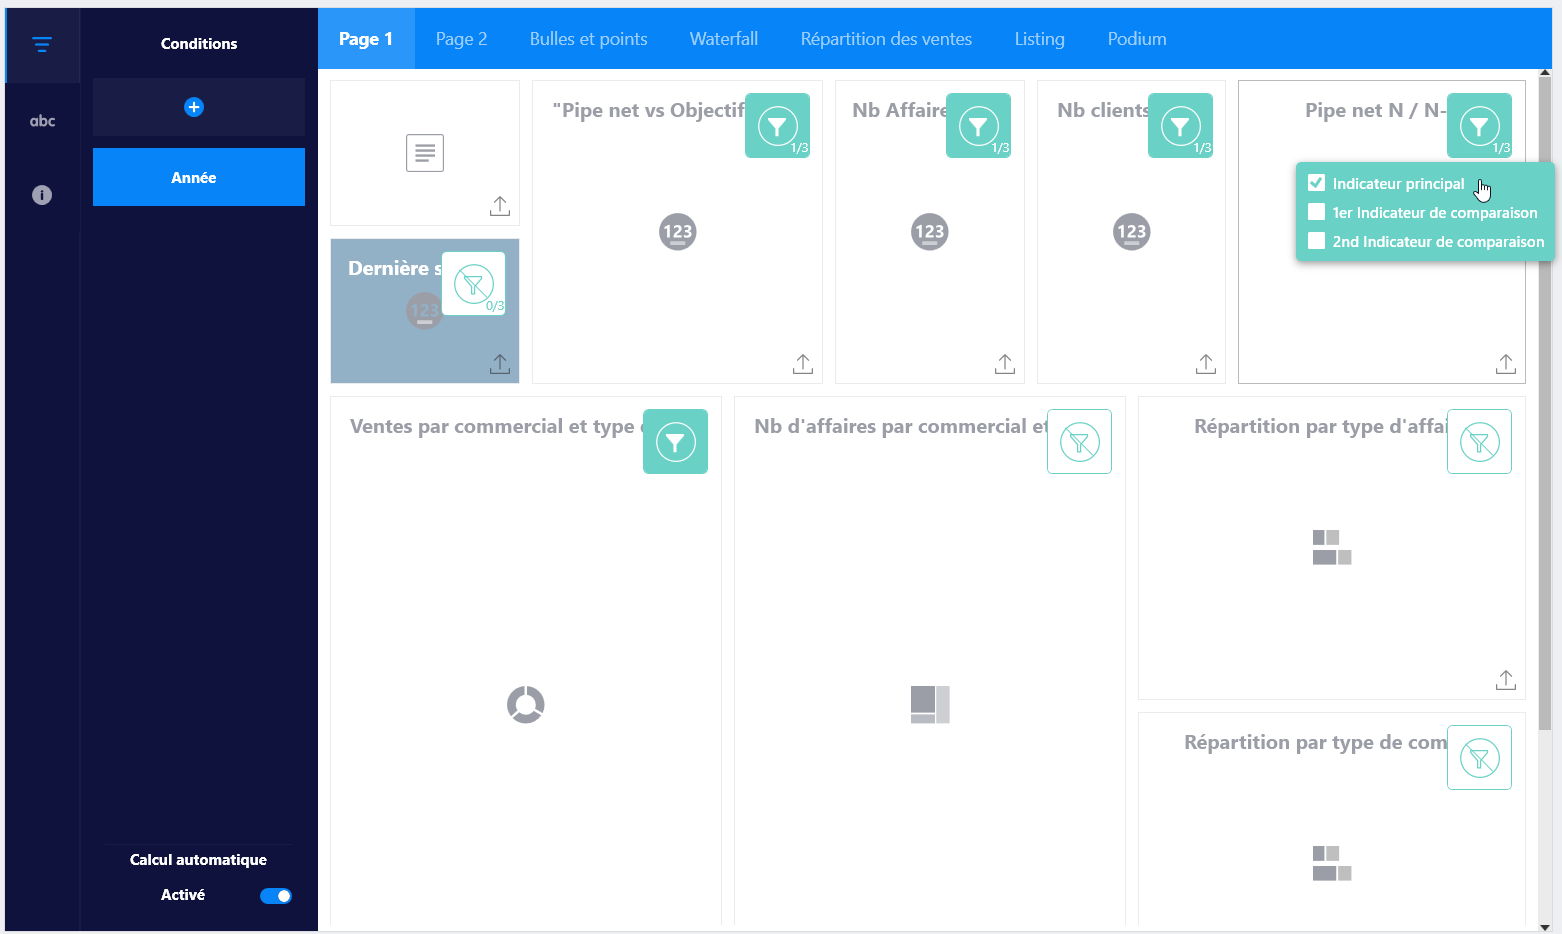The image size is (1562, 934).
Task: Open filter dropdown on Pipe net vs Objectif tile
Action: coord(777,126)
